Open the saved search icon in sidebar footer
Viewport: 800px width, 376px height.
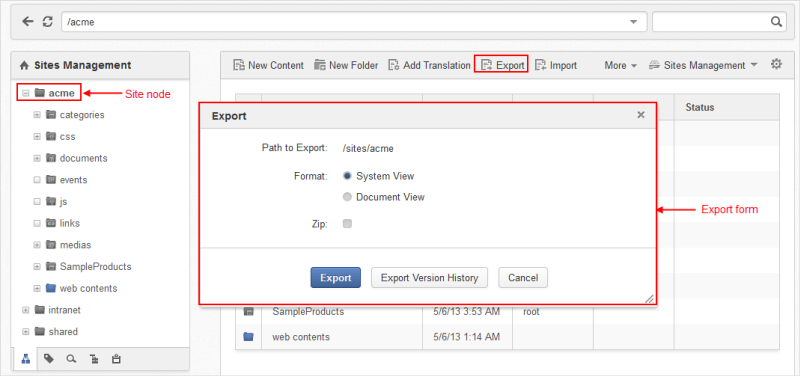[x=71, y=359]
